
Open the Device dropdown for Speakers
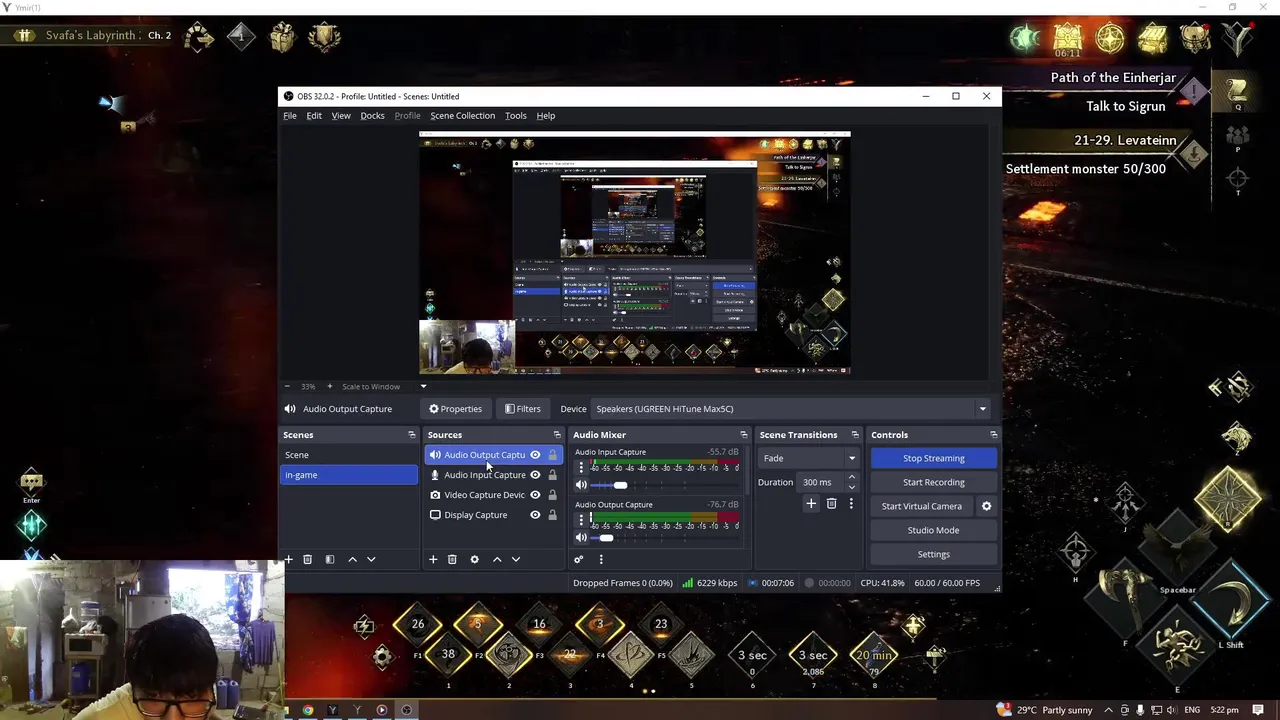pos(790,408)
